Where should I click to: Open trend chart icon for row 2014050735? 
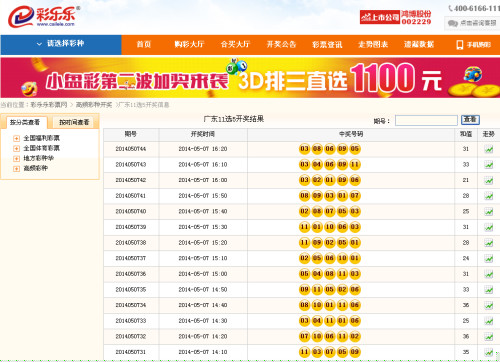(488, 290)
